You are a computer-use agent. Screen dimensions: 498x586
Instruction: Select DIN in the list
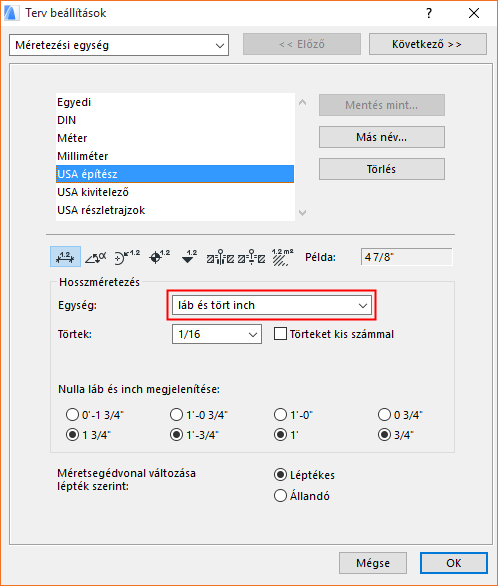pyautogui.click(x=175, y=120)
